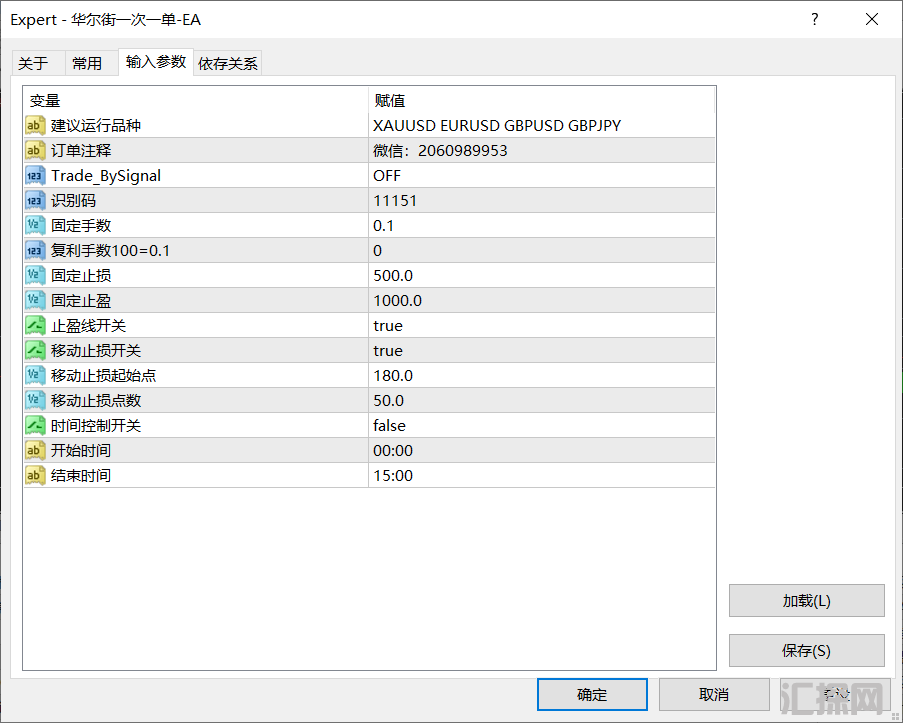903x723 pixels.
Task: Click the boolean icon beside 止盈线开关
Action: (35, 325)
